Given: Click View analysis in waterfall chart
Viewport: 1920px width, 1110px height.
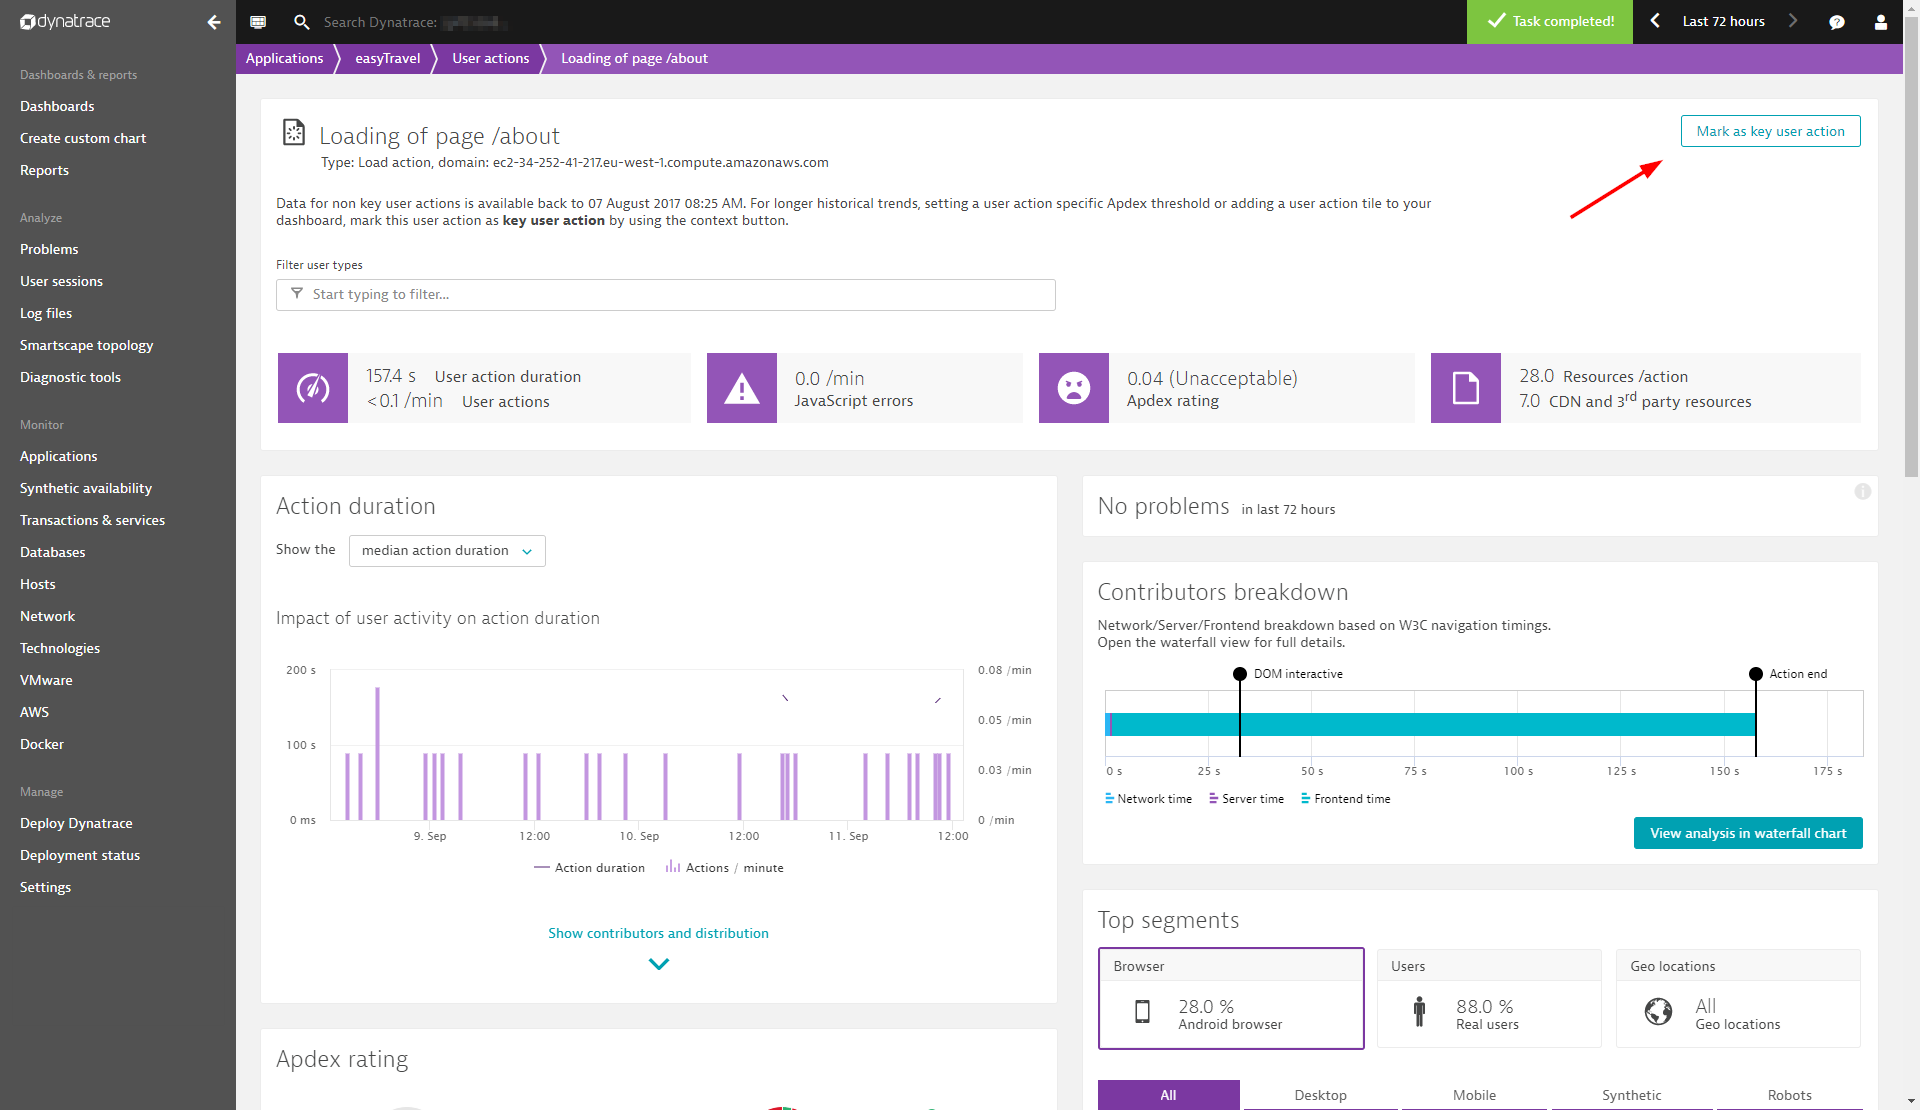Looking at the screenshot, I should [1747, 833].
